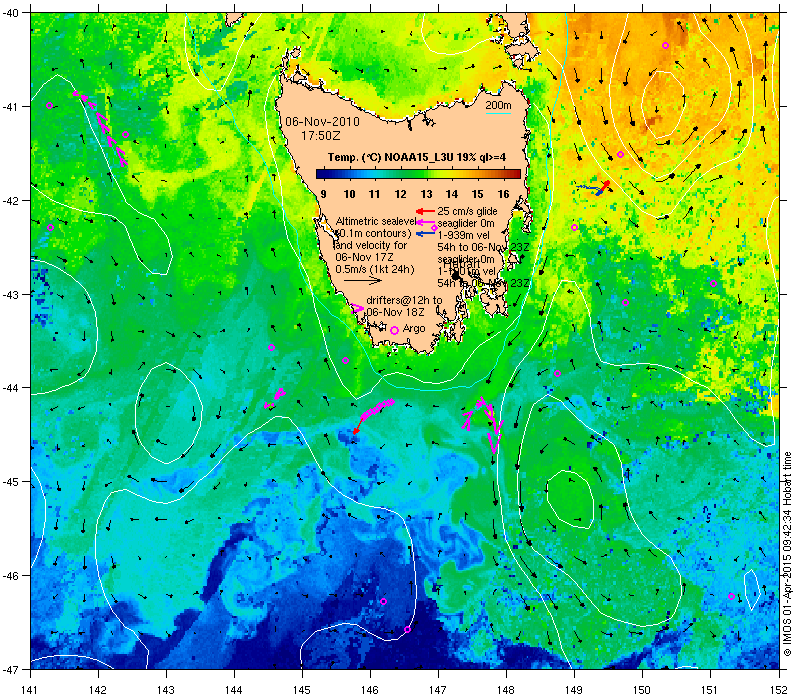Image resolution: width=800 pixels, height=700 pixels.
Task: Click the 'Temp. (°C) NOAA15_L3U 19% ql>=4' title
Action: coord(417,157)
